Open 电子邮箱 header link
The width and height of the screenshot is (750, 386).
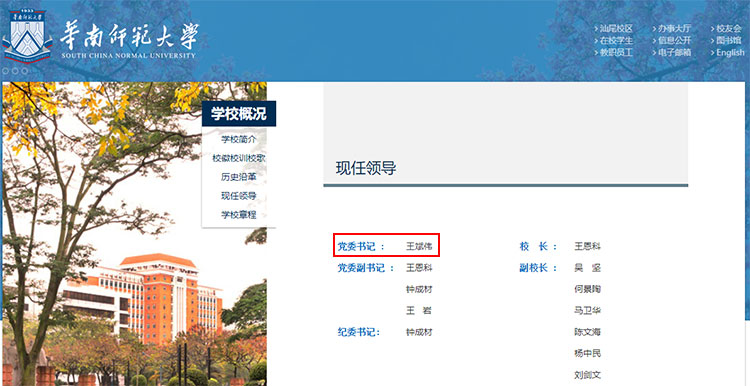click(x=672, y=53)
